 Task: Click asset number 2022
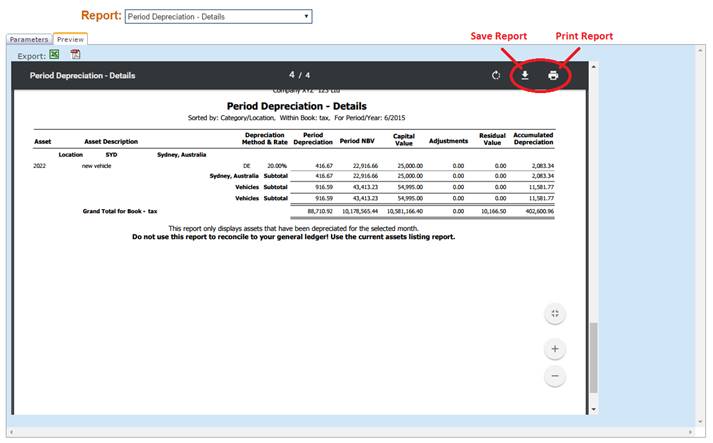[x=40, y=166]
